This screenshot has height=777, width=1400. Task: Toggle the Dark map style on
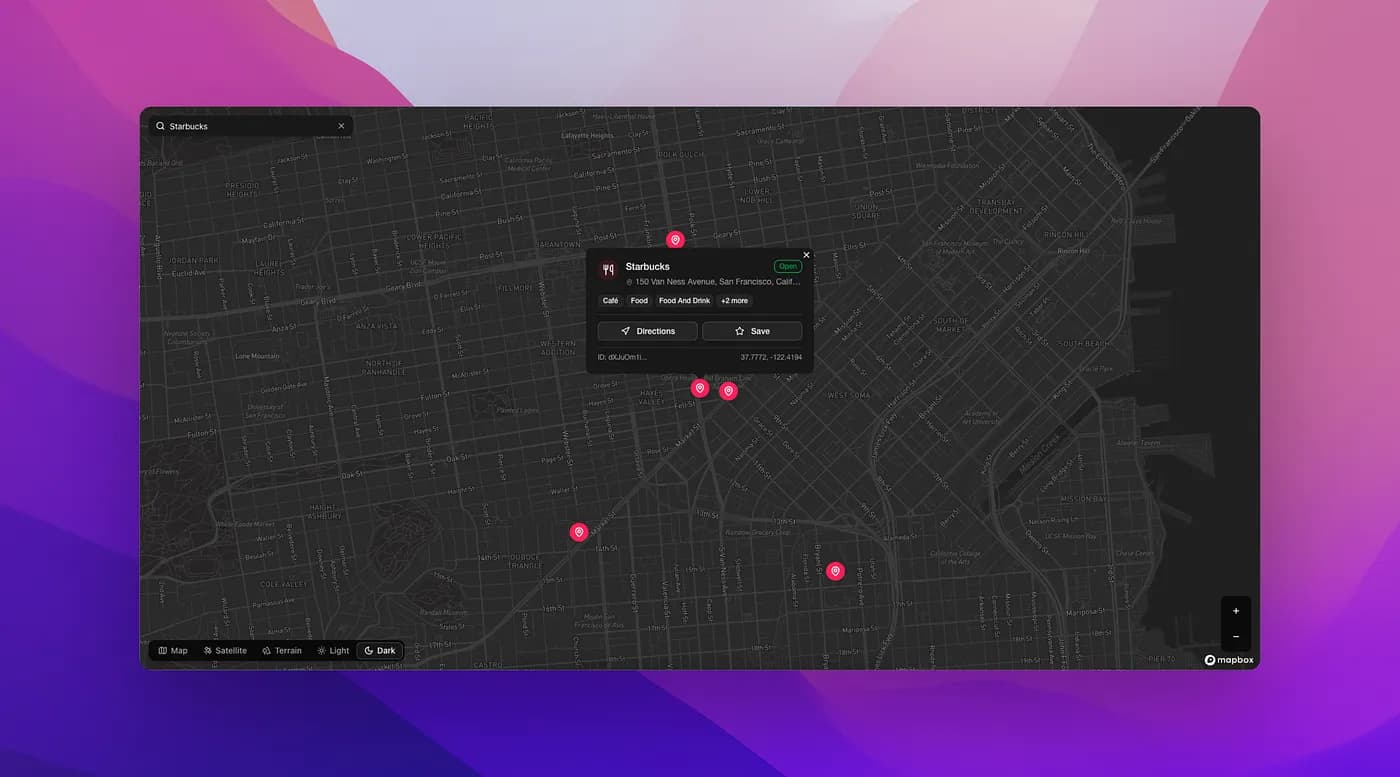(381, 650)
